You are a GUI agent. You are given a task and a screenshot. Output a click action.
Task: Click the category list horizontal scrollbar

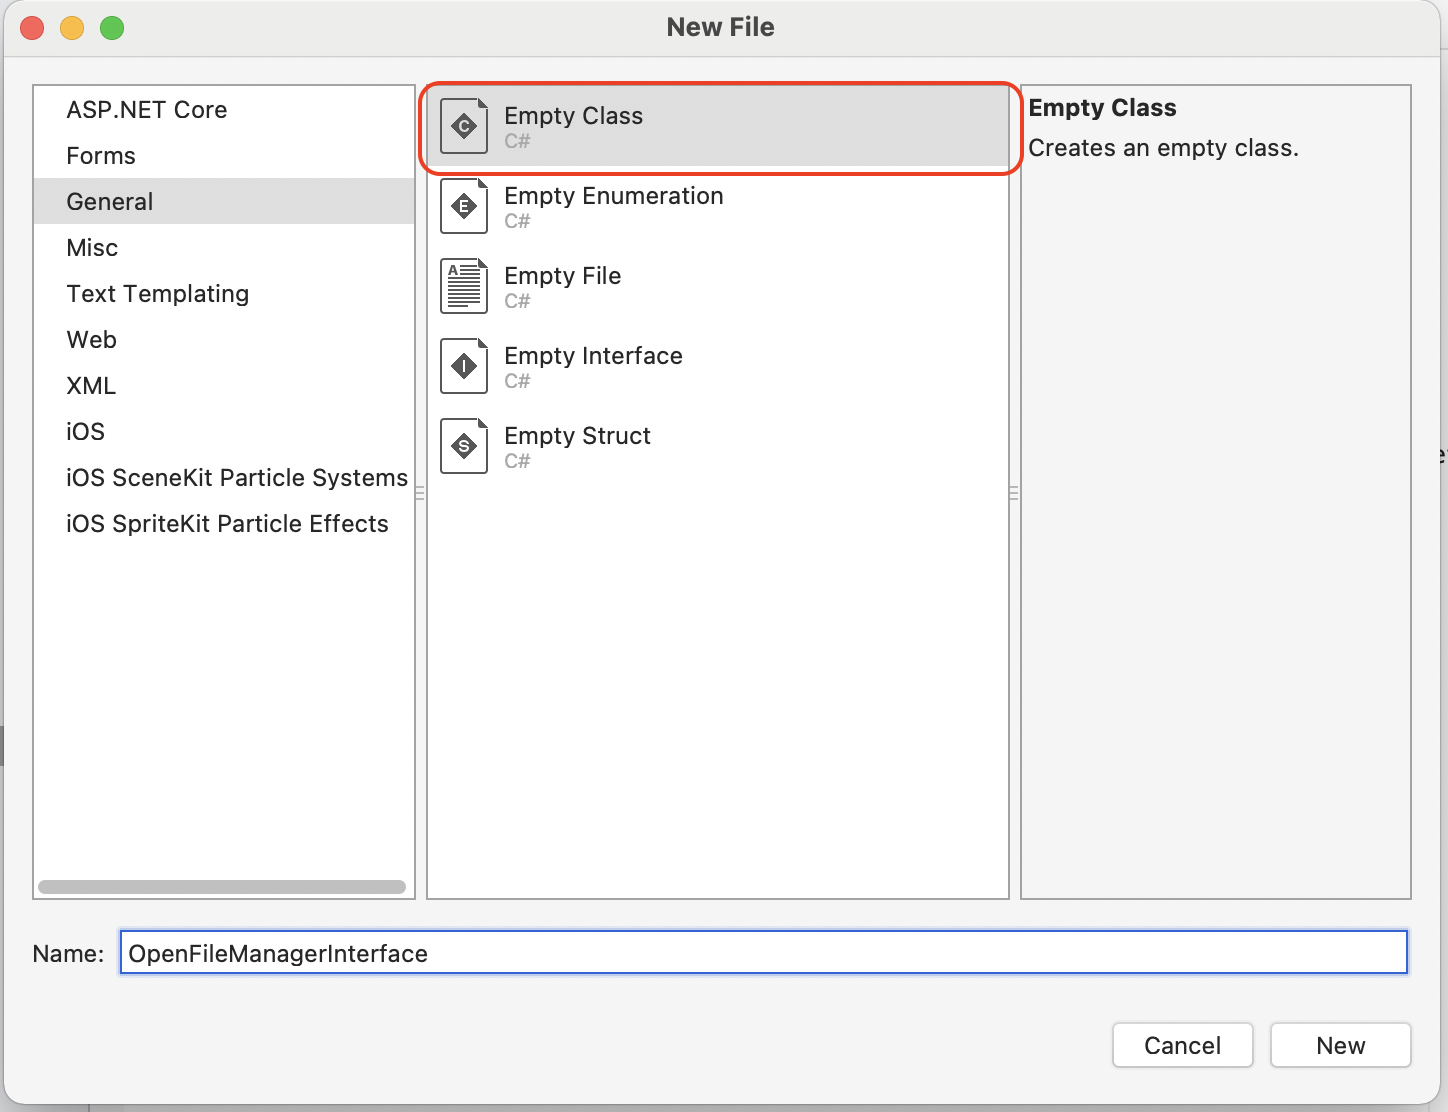coord(222,887)
